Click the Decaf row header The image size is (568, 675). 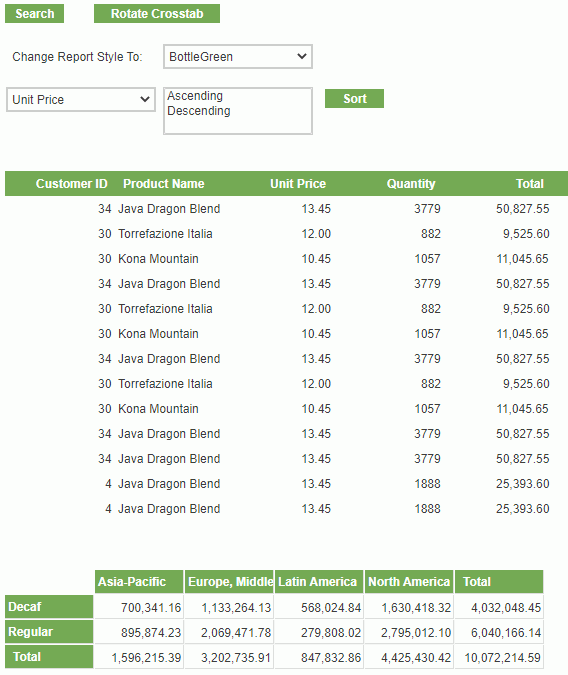click(x=49, y=607)
